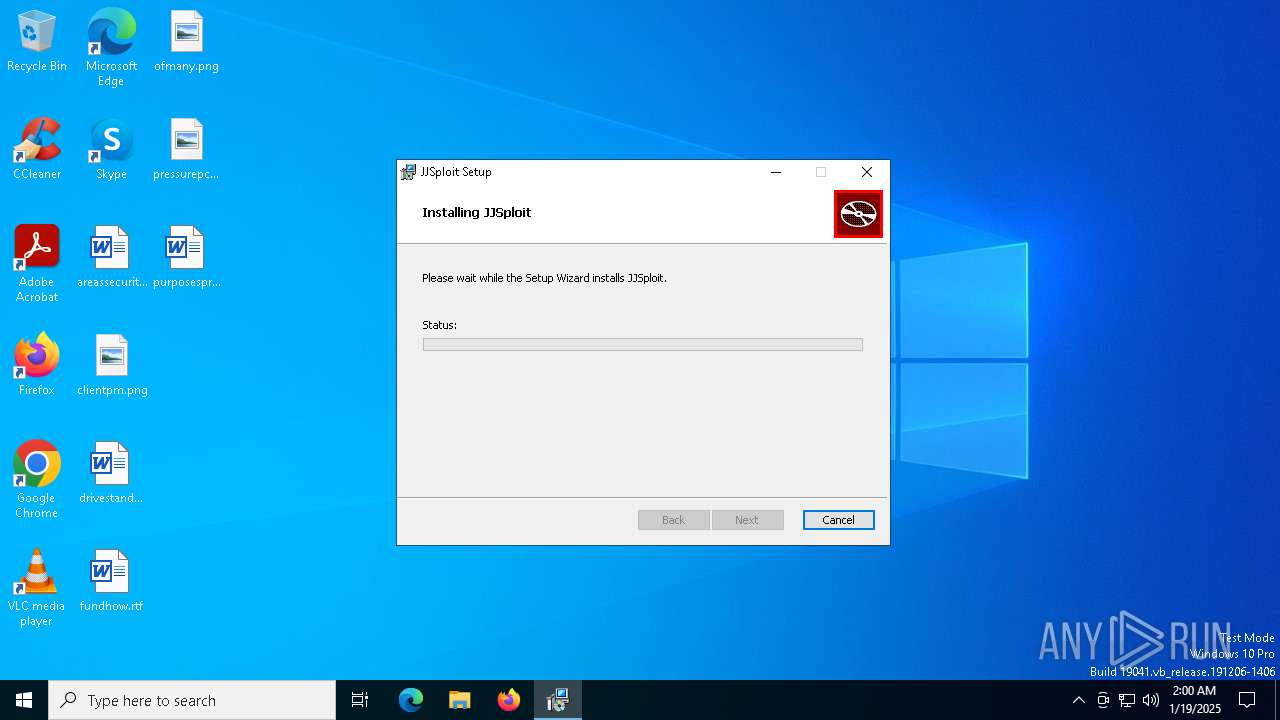Click the installer icon in JJSploit Setup title bar
Viewport: 1280px width, 720px height.
[408, 172]
